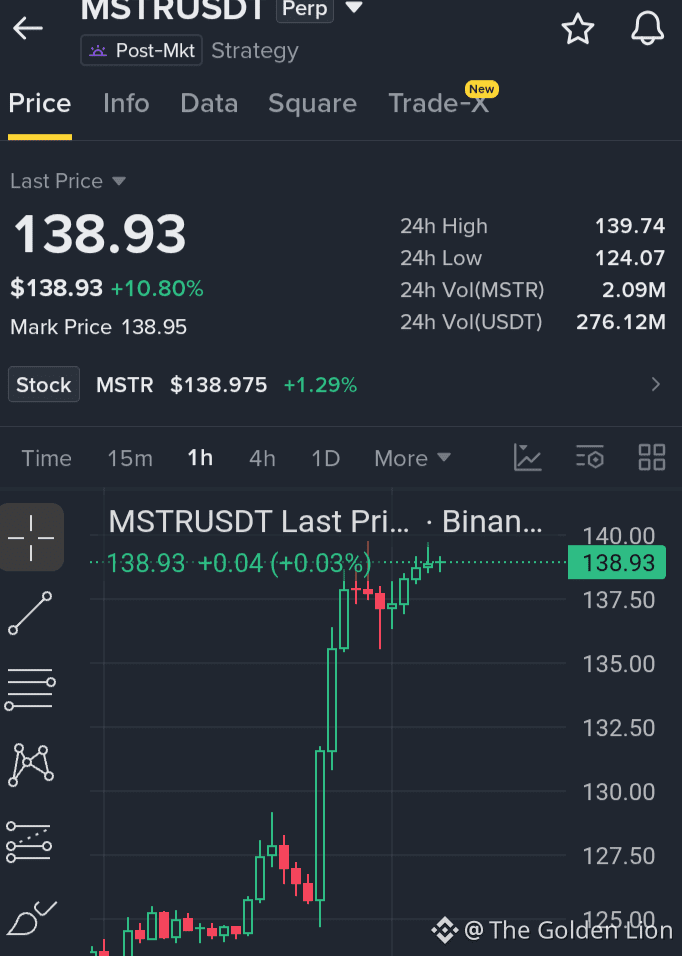Select the Fibonacci retracement tool
This screenshot has height=956, width=682.
[x=29, y=842]
